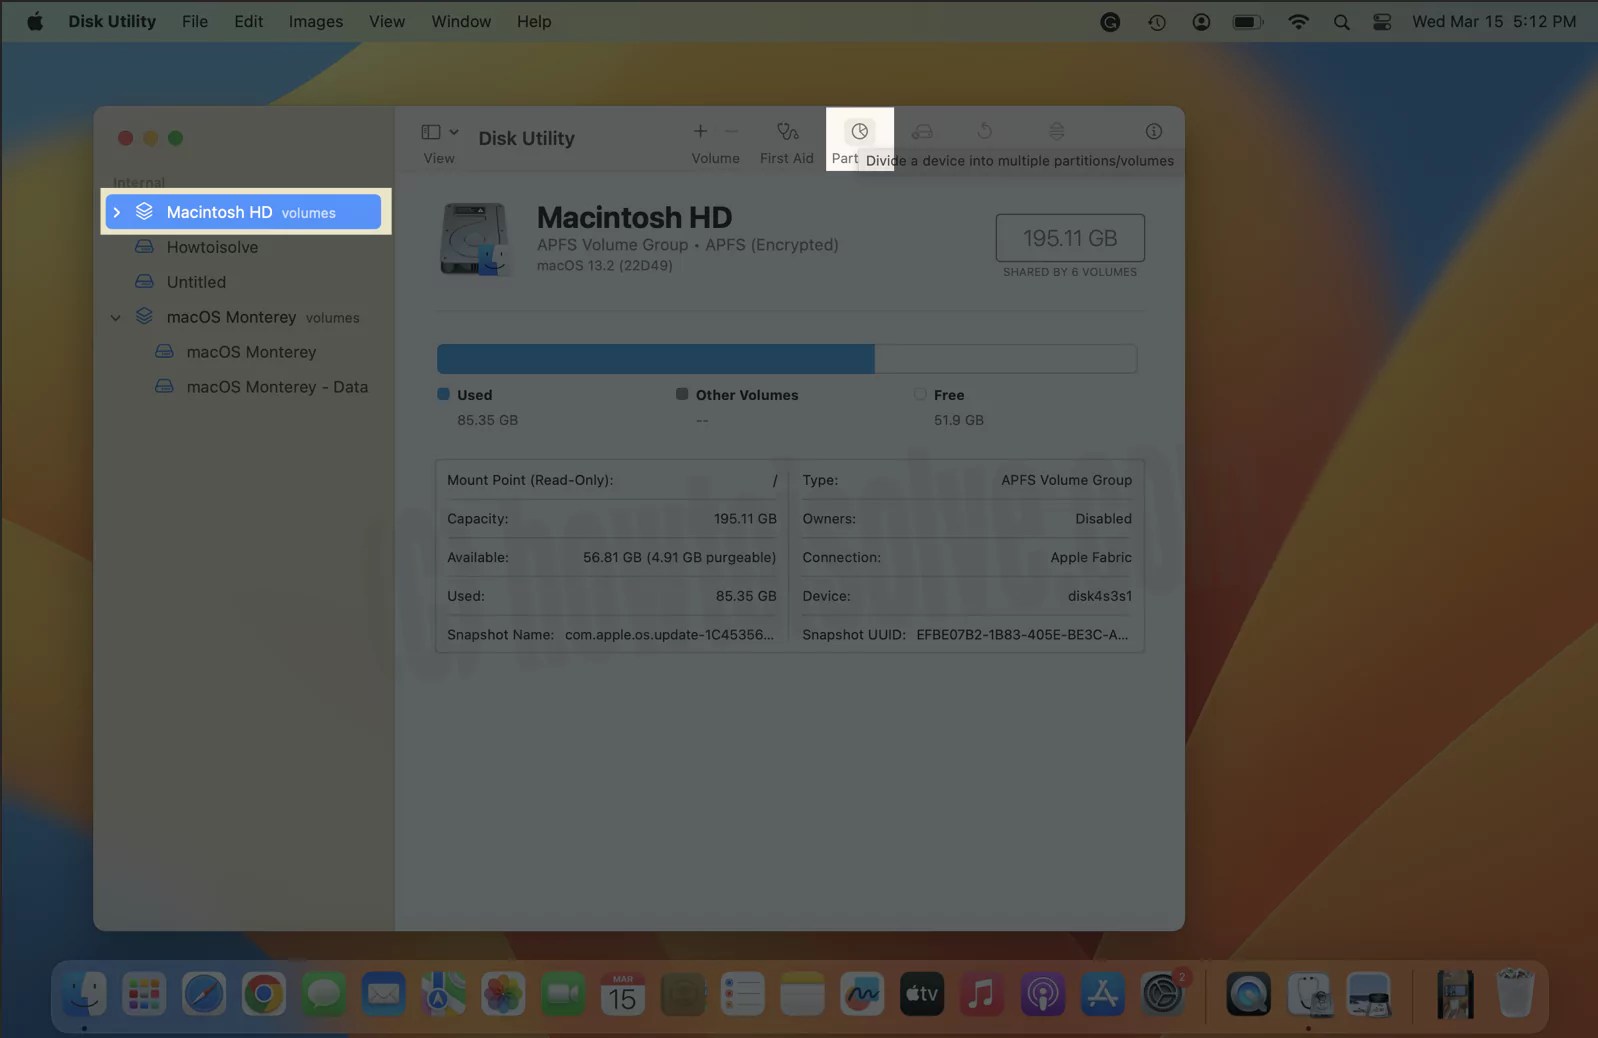Viewport: 1598px width, 1038px height.
Task: Open Calendar showing 15 in Dock
Action: [623, 994]
